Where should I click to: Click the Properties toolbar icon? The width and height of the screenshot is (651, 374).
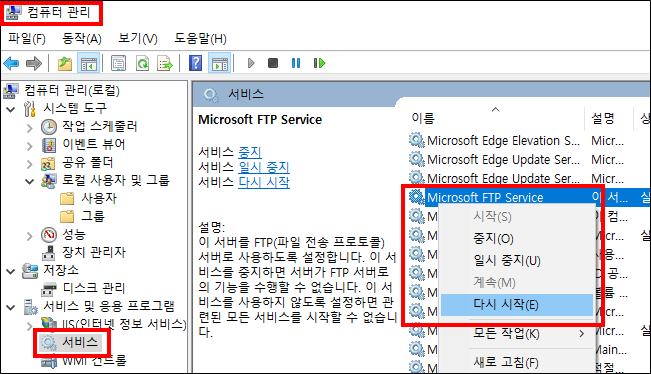(x=118, y=64)
